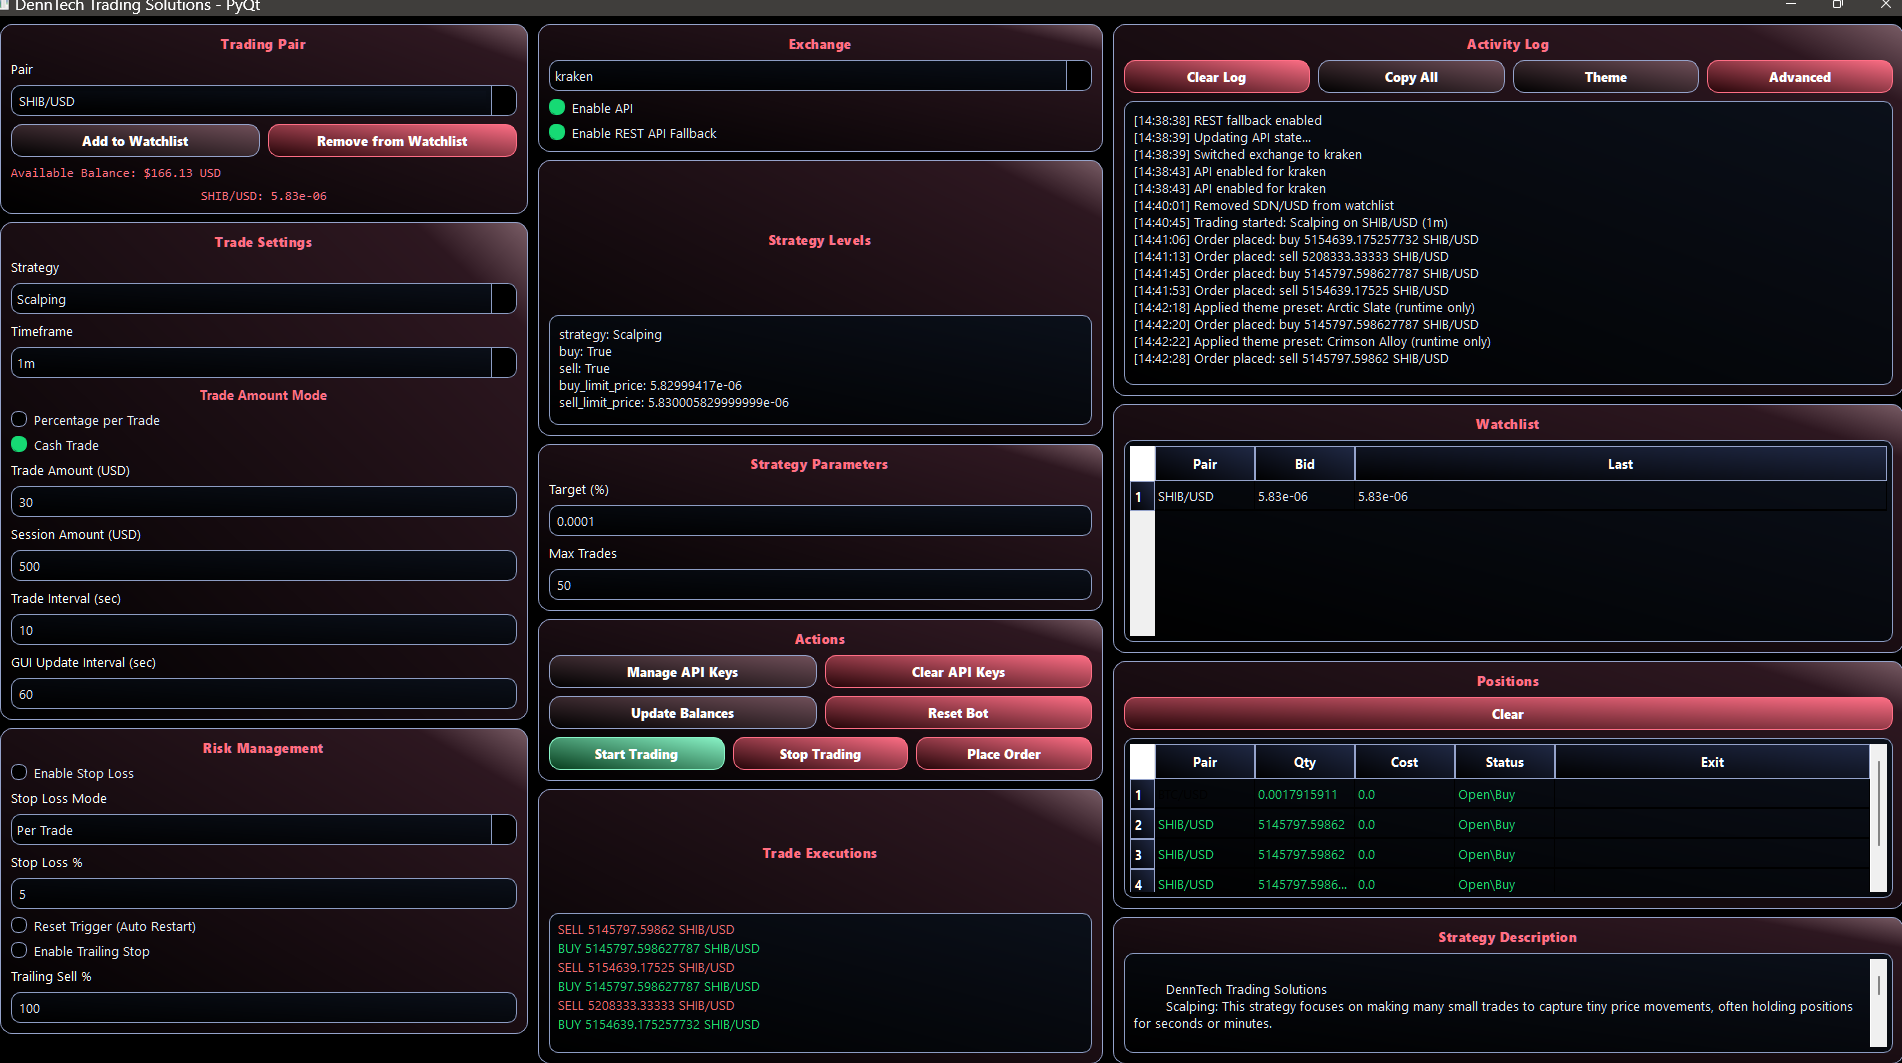Clear the activity log
This screenshot has width=1902, height=1063.
(1215, 76)
